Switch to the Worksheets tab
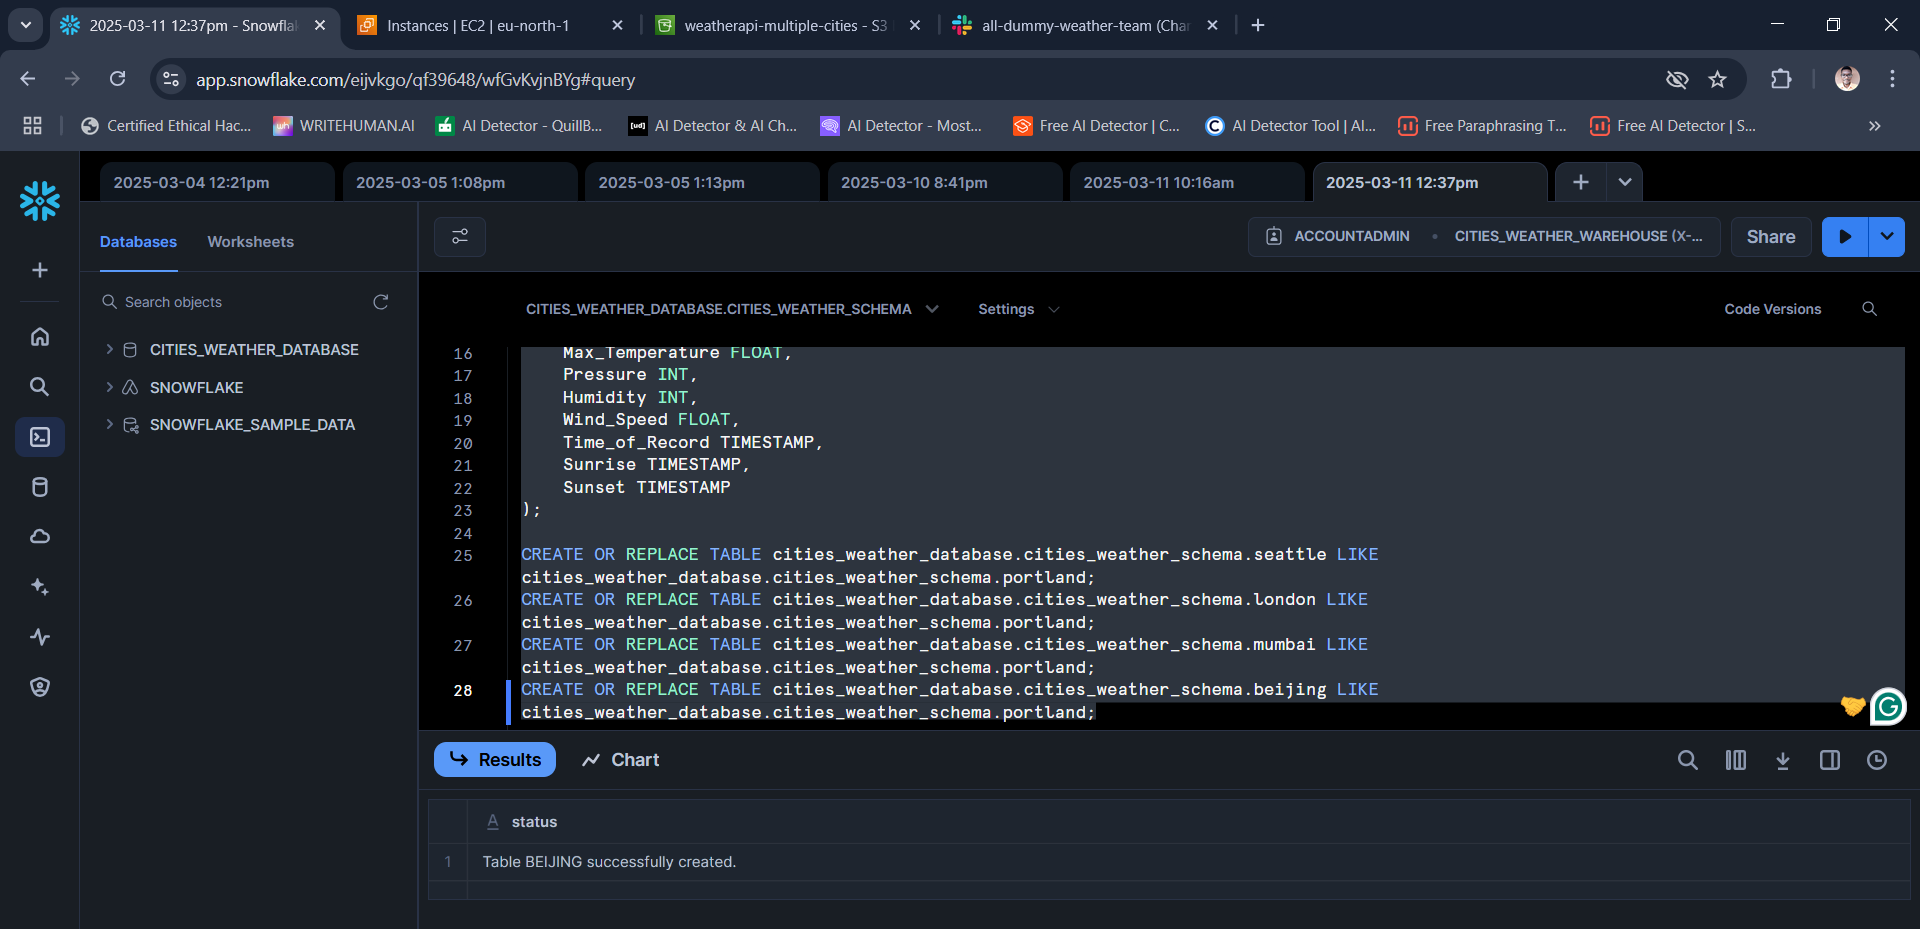1920x929 pixels. [x=251, y=242]
